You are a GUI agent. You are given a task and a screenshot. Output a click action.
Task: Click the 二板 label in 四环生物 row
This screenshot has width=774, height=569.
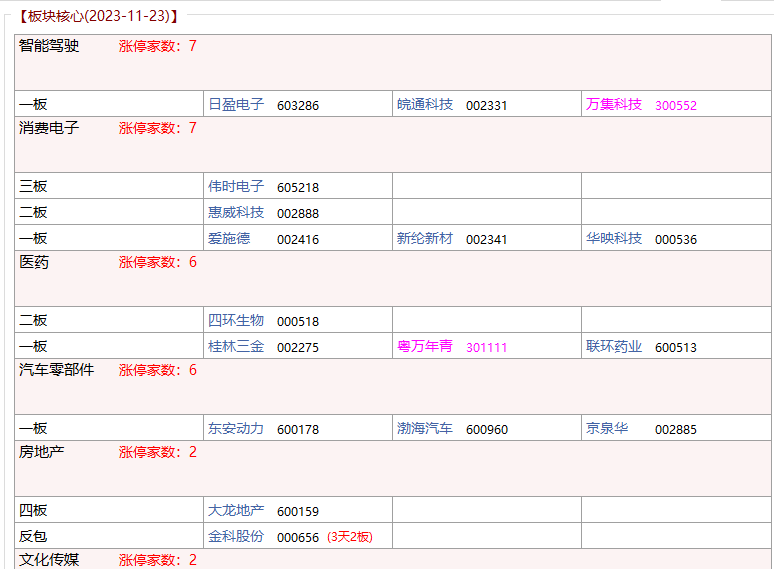pyautogui.click(x=33, y=321)
